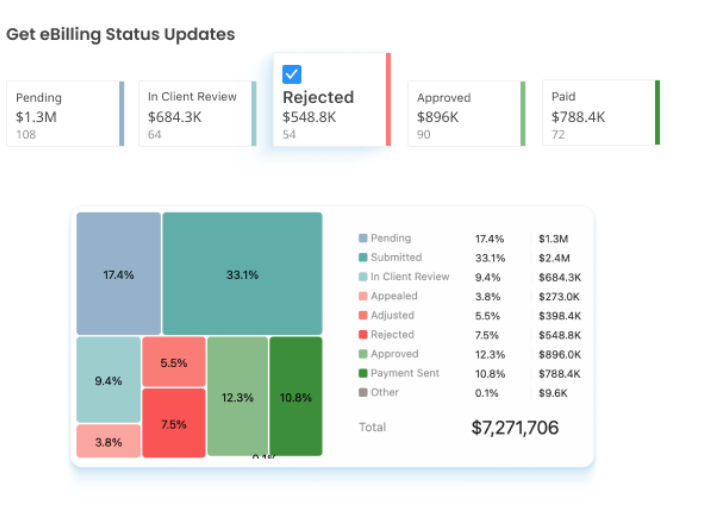The width and height of the screenshot is (701, 514).
Task: Click the 17.4% Pending treemap block
Action: (x=118, y=274)
